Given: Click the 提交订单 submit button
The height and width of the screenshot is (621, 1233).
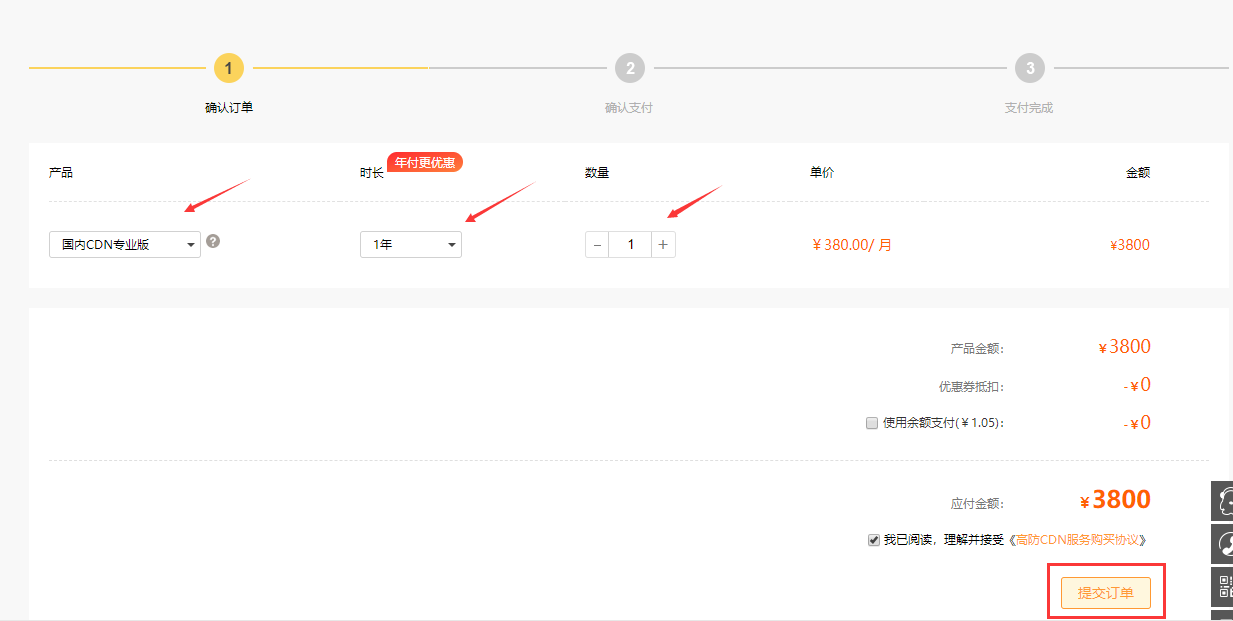Looking at the screenshot, I should pos(1105,593).
